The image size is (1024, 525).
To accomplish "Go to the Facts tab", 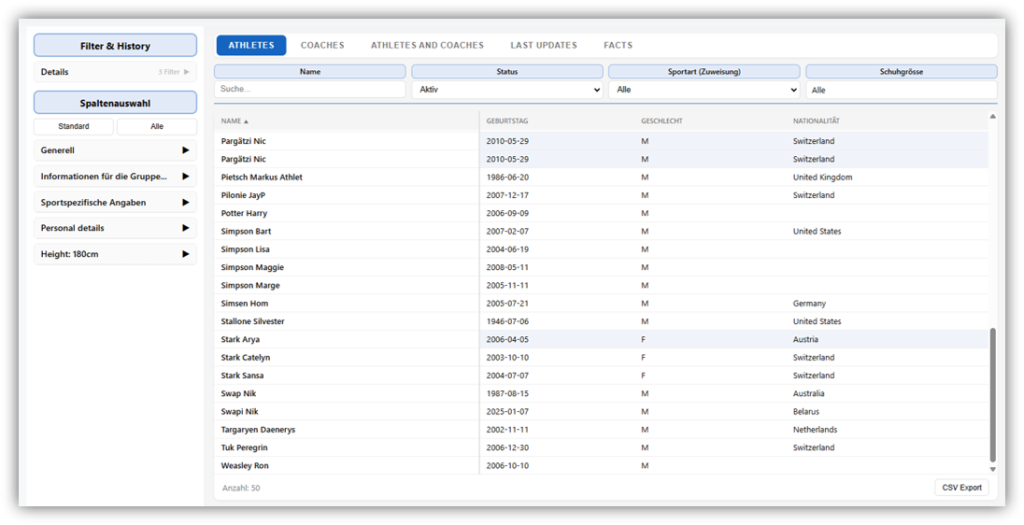I will pos(618,45).
